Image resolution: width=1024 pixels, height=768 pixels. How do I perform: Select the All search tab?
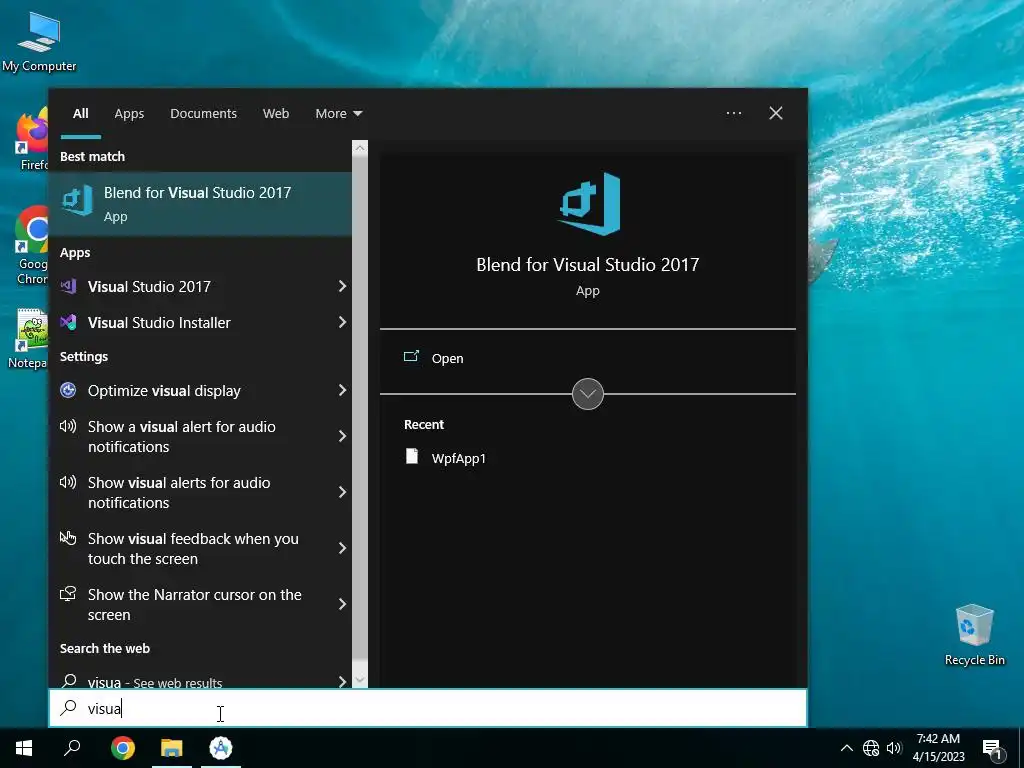click(81, 113)
